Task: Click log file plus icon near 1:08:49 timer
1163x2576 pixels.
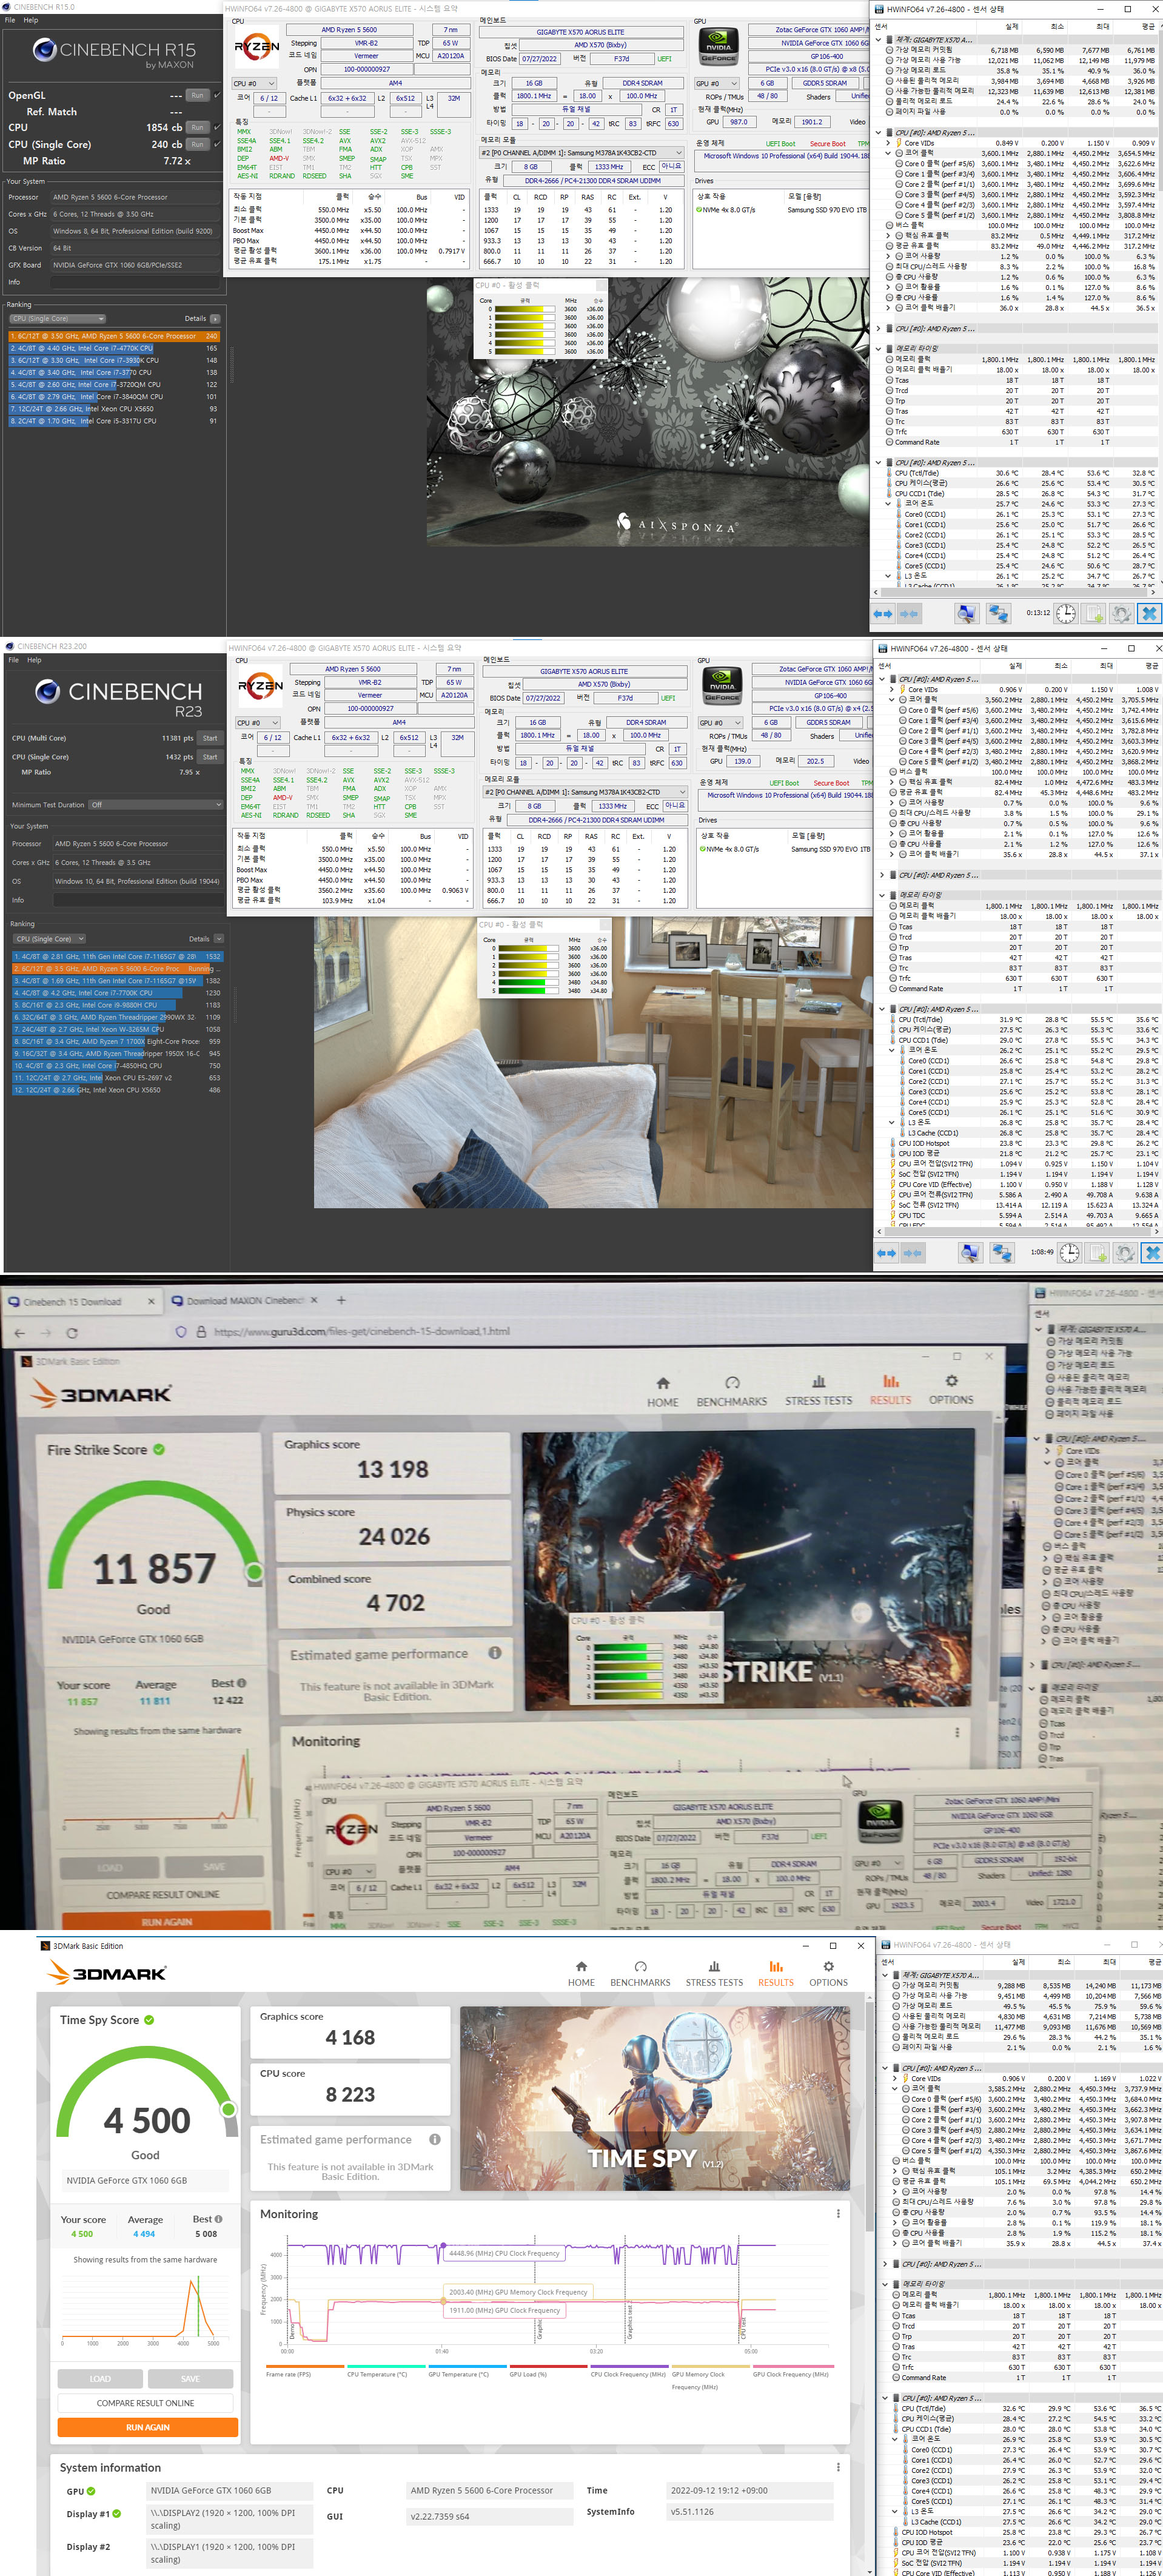Action: pos(1098,1252)
